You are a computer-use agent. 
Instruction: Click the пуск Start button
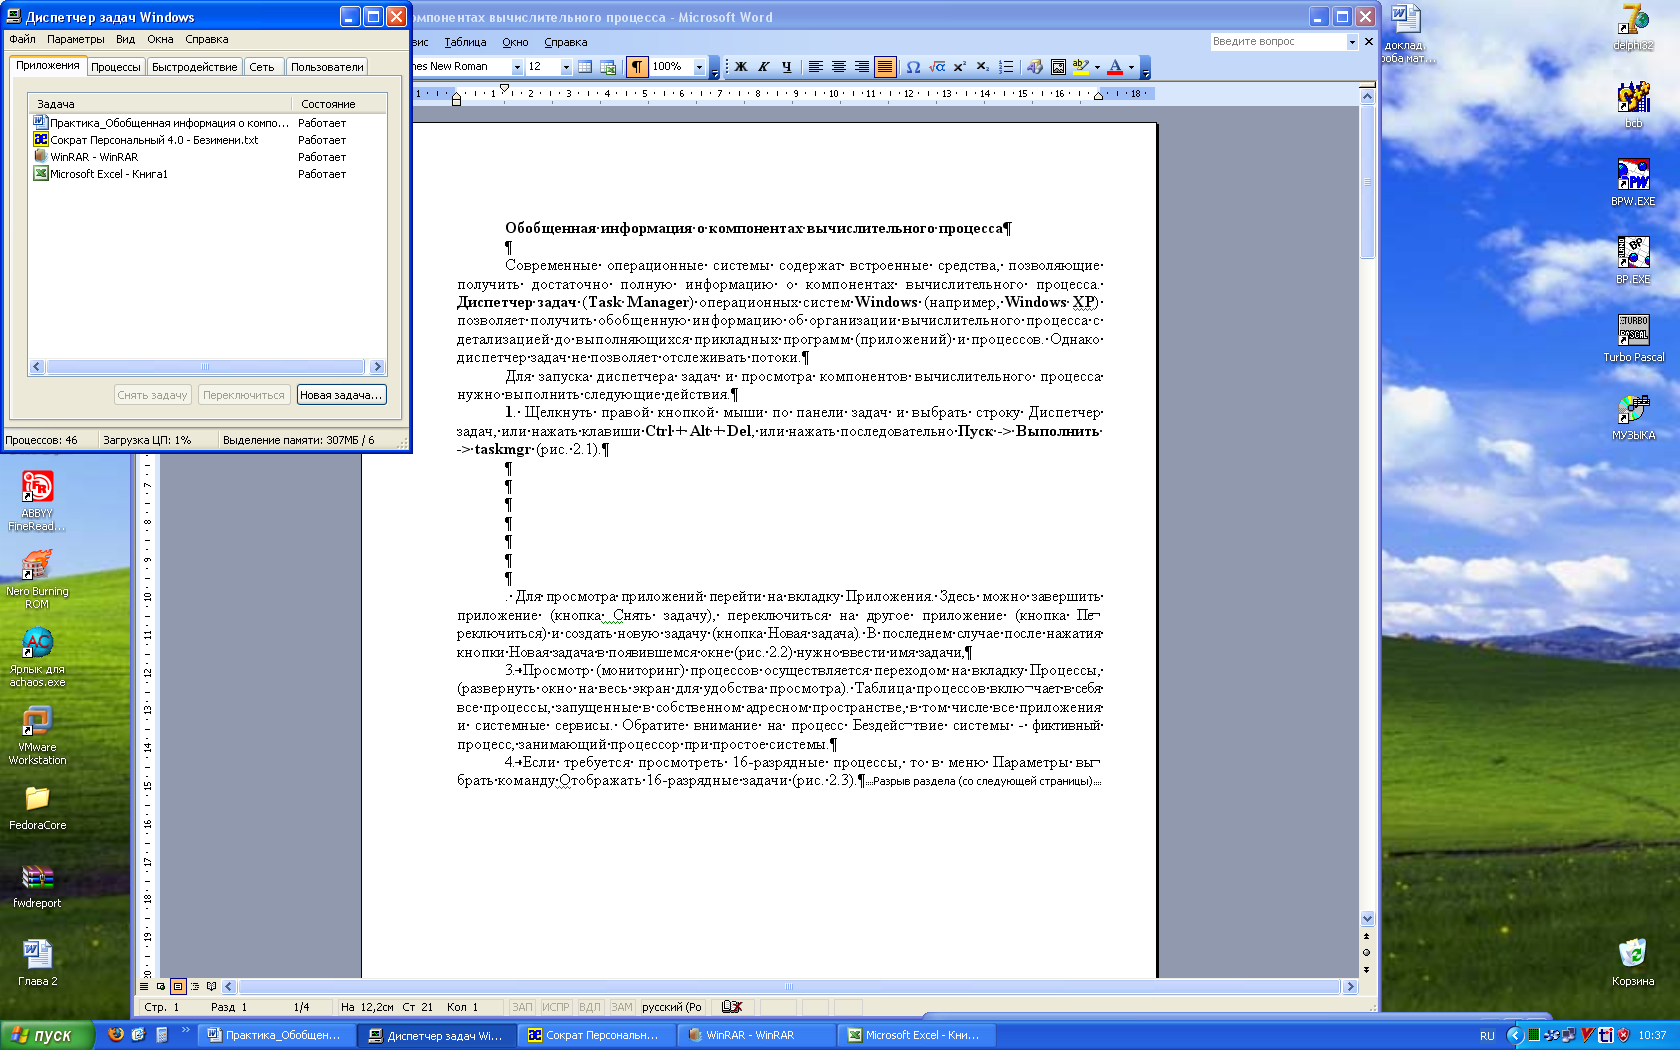(x=47, y=1035)
